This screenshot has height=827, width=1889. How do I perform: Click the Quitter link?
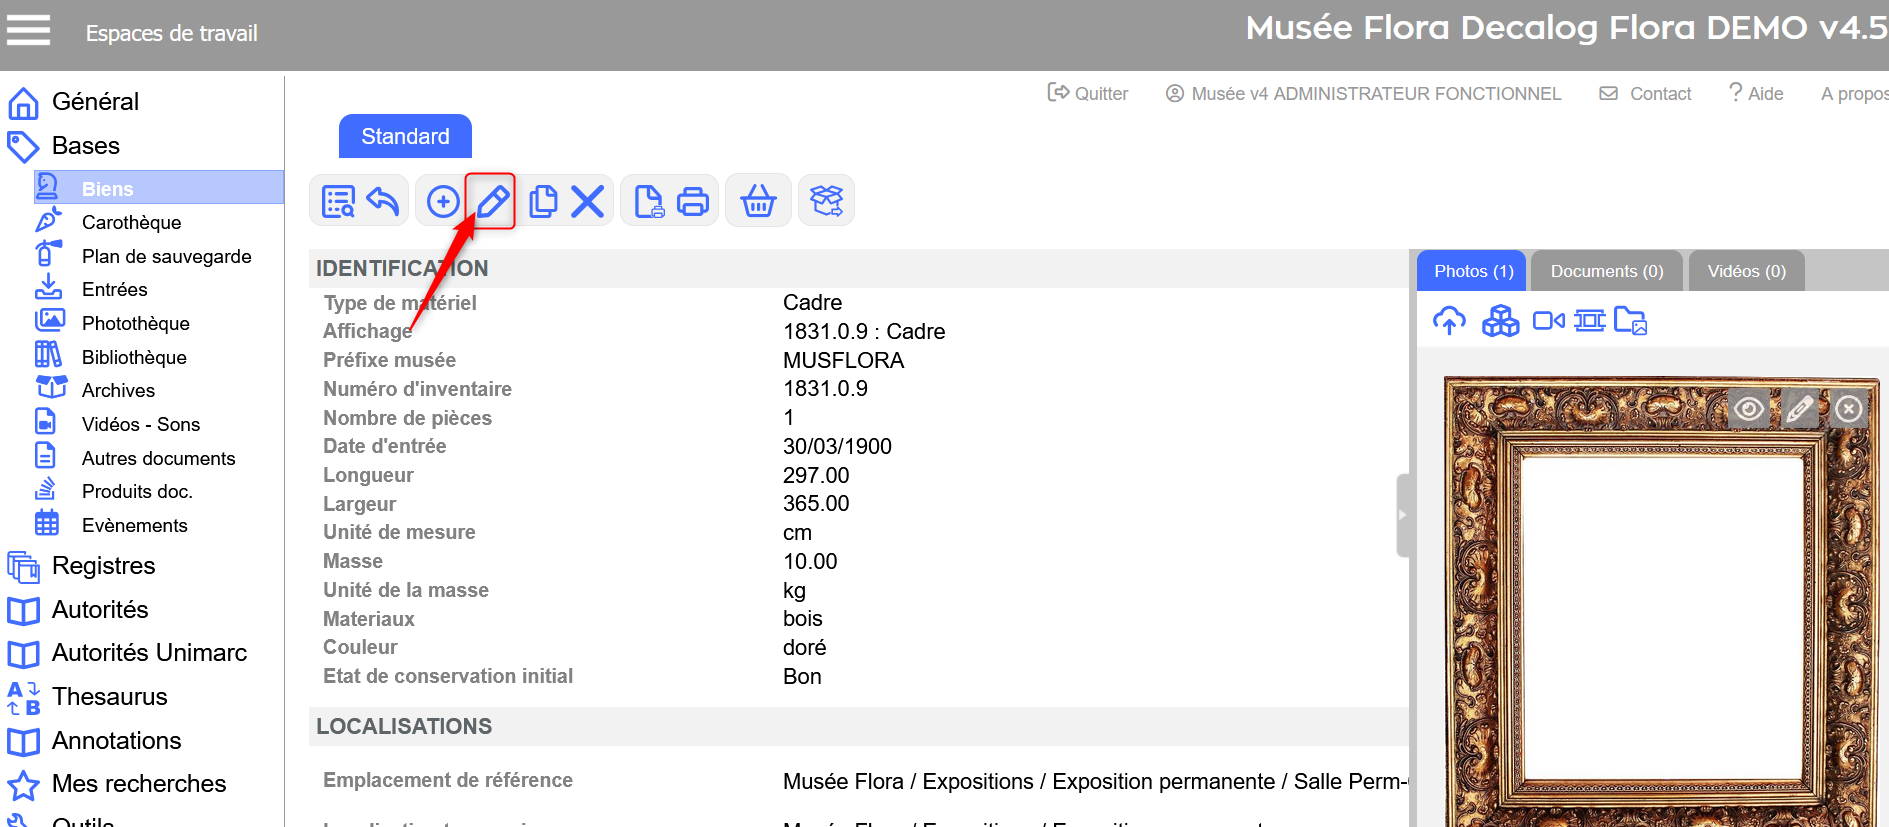(1088, 93)
